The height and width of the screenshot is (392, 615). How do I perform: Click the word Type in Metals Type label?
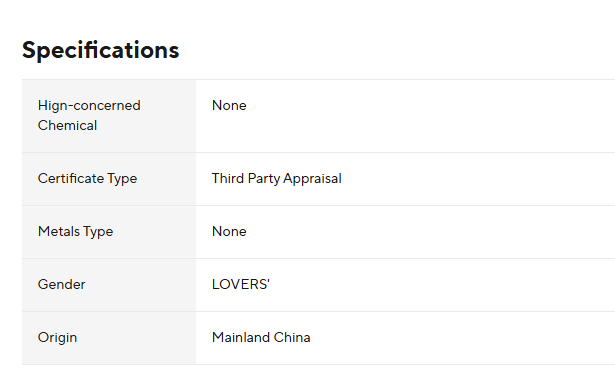point(98,232)
